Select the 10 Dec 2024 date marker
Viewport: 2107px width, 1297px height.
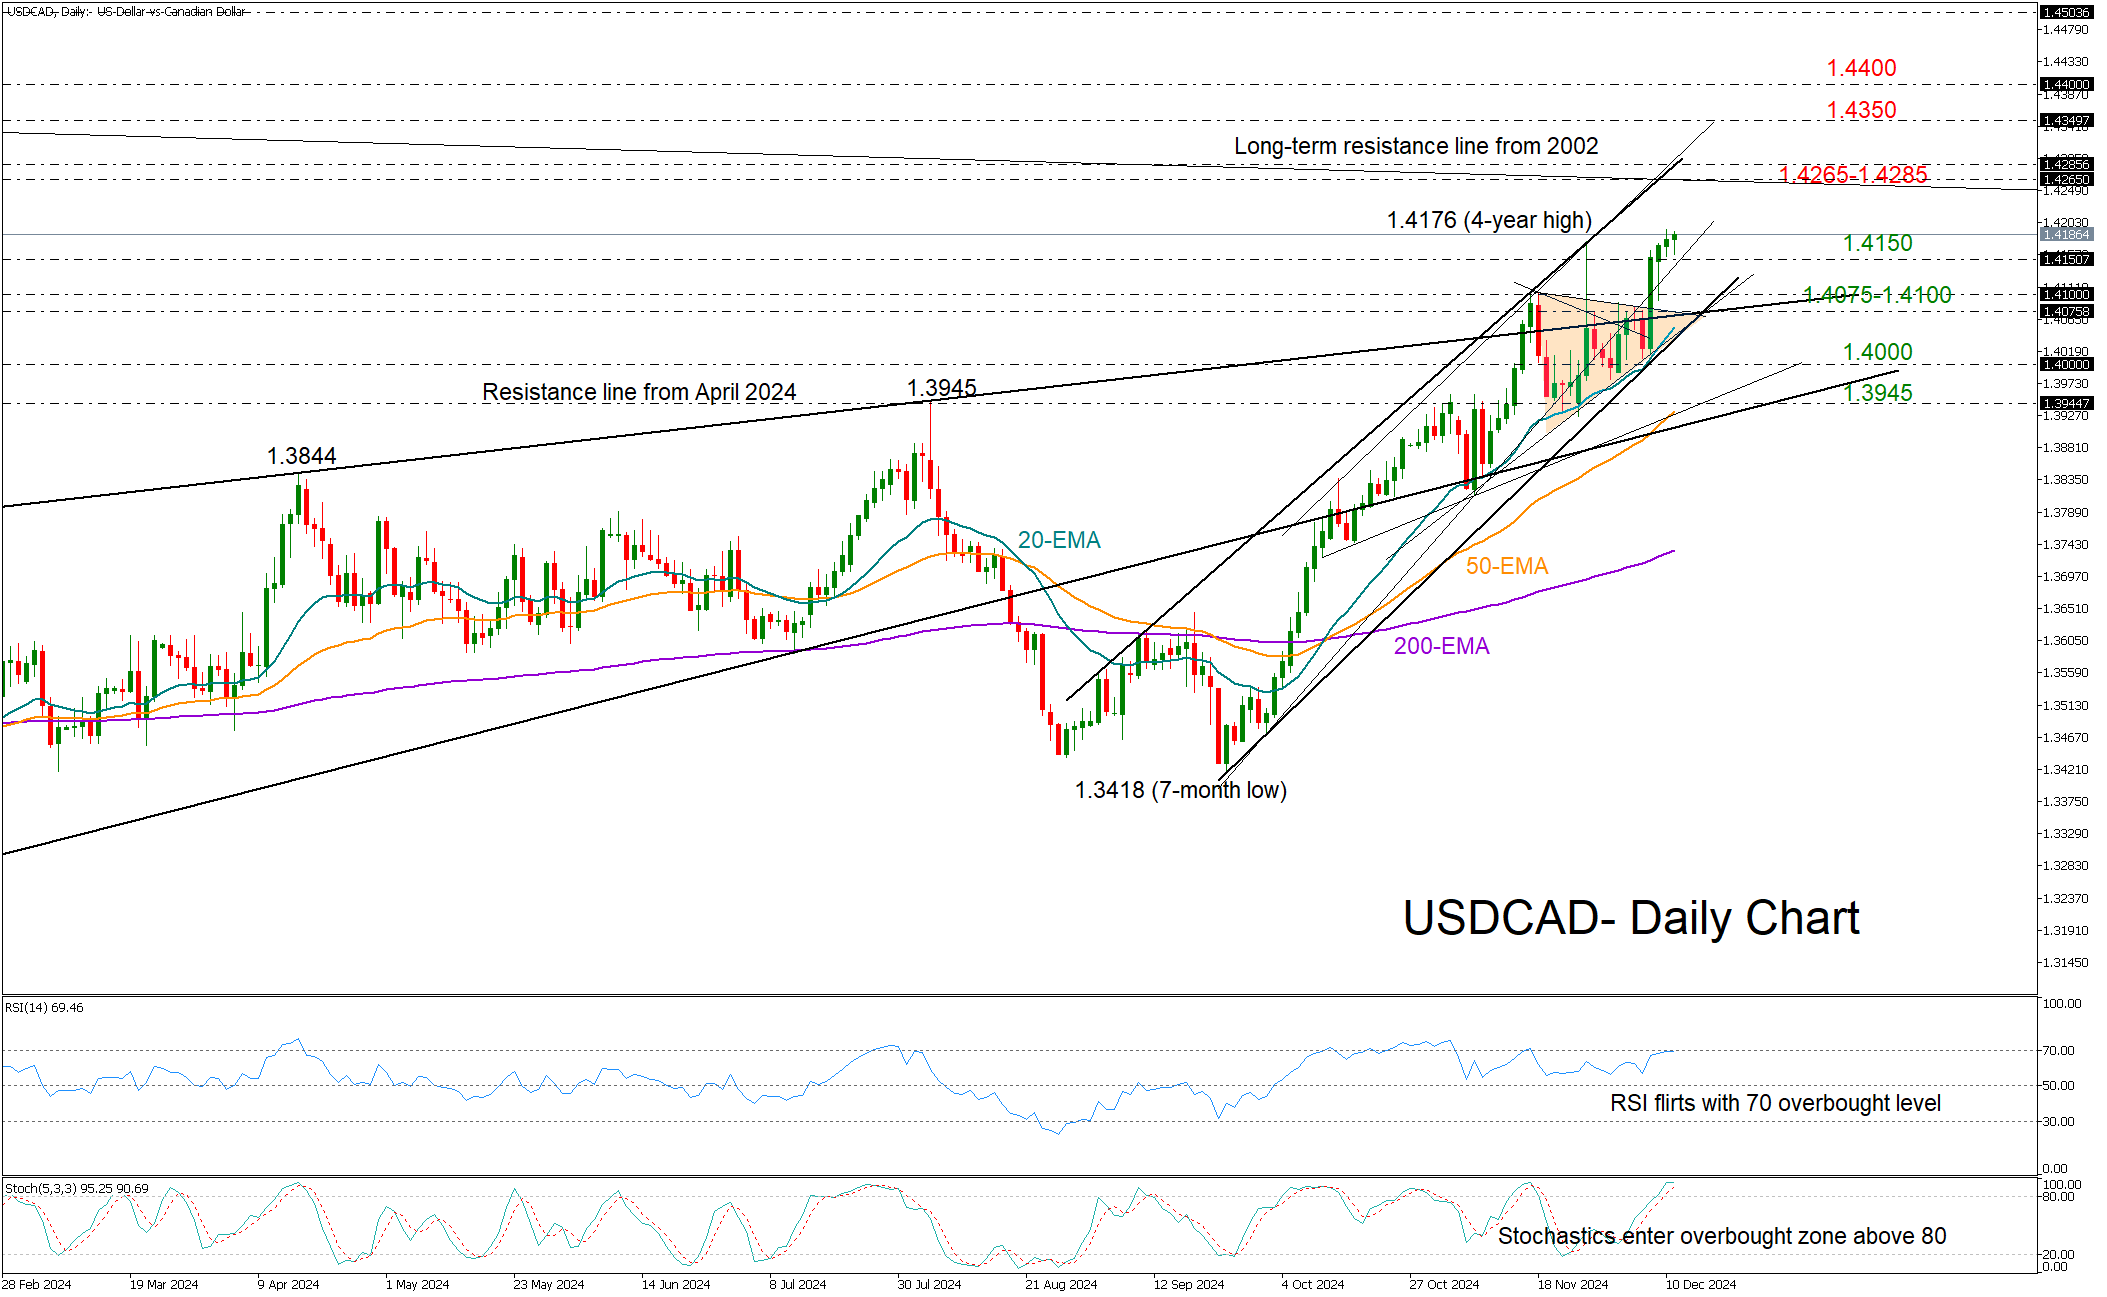pos(1700,1284)
